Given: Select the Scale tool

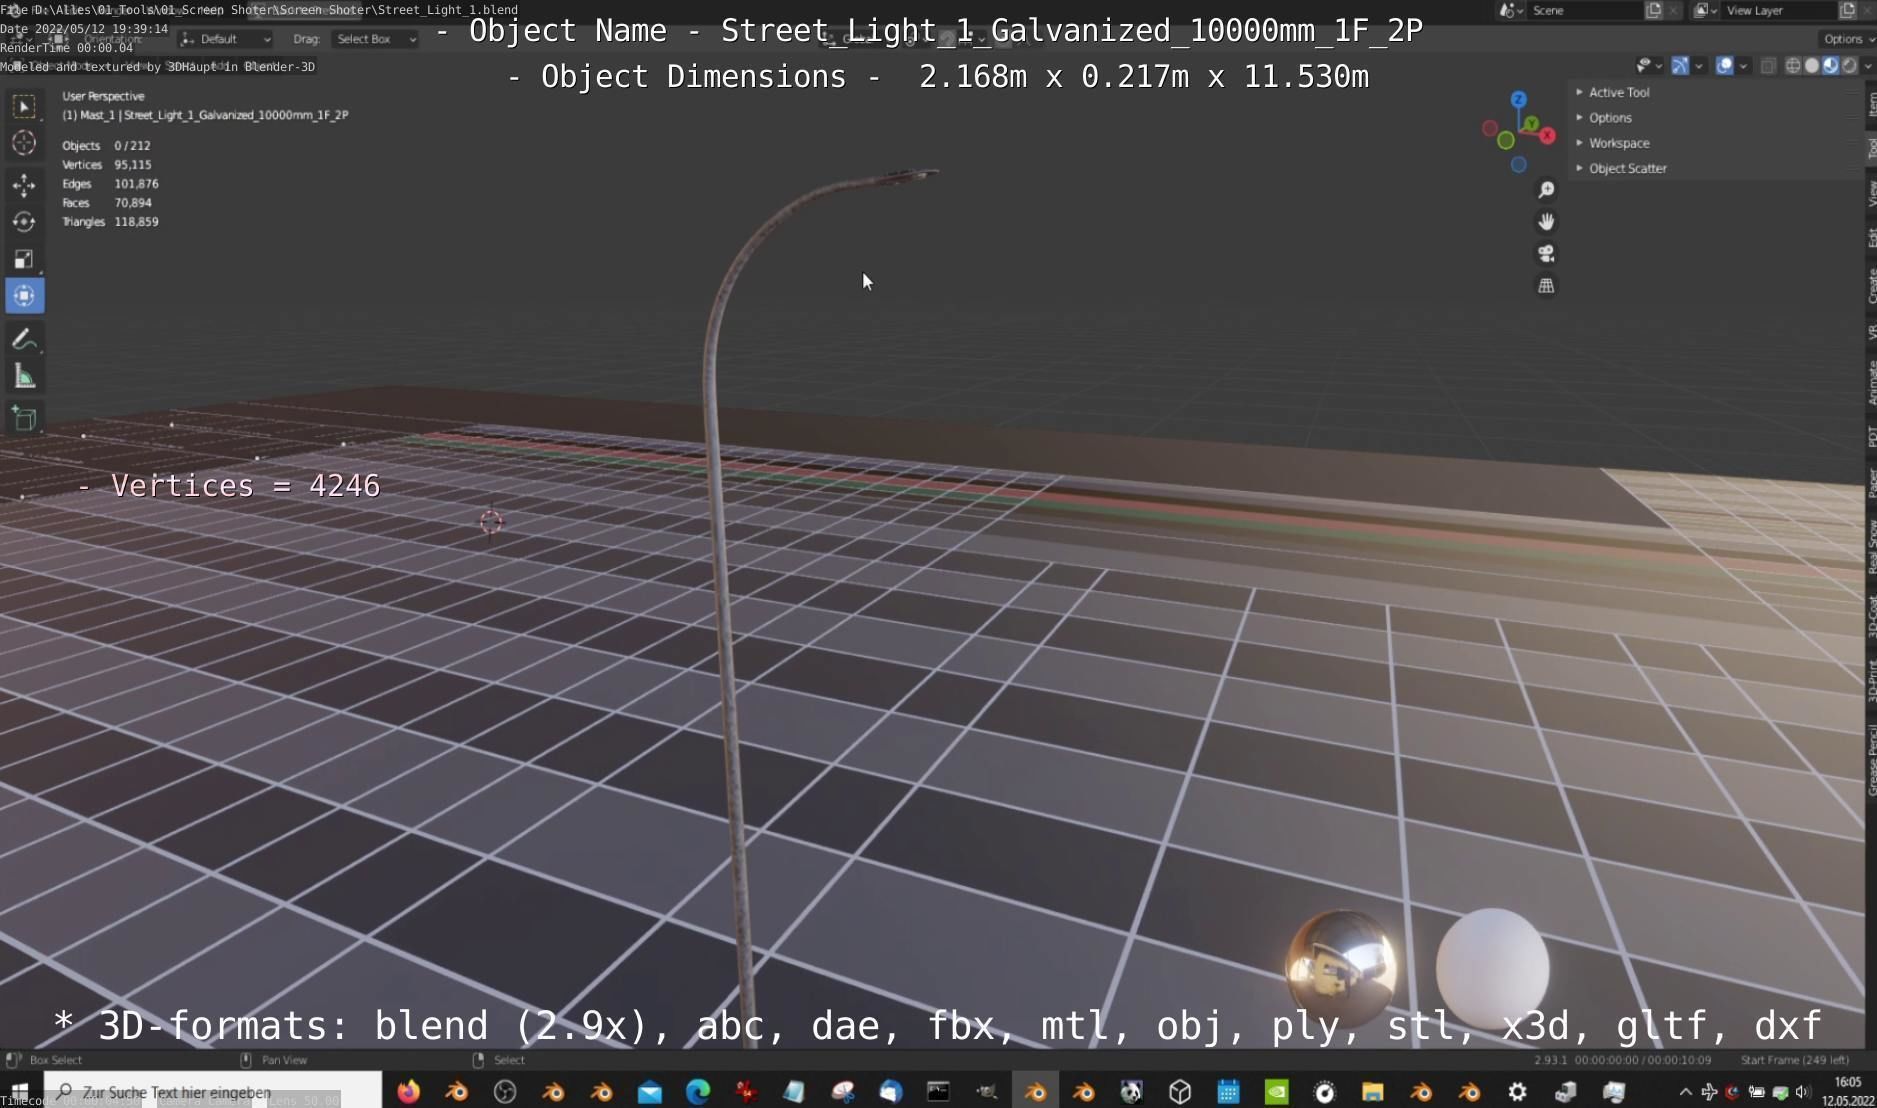Looking at the screenshot, I should click(24, 259).
